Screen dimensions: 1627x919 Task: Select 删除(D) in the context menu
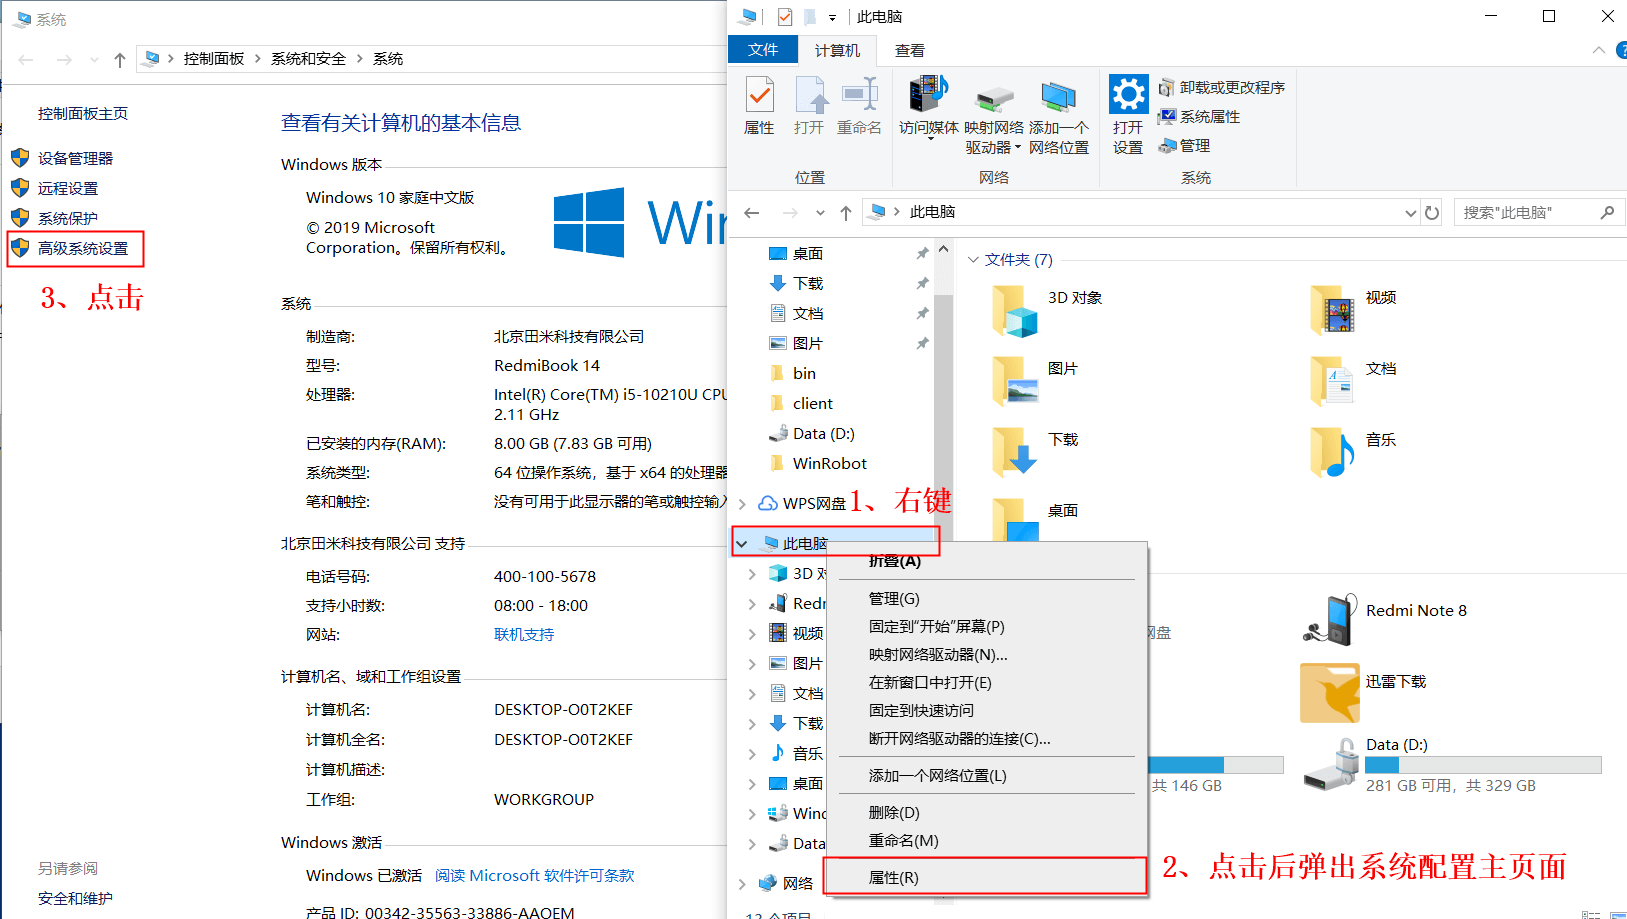point(986,812)
